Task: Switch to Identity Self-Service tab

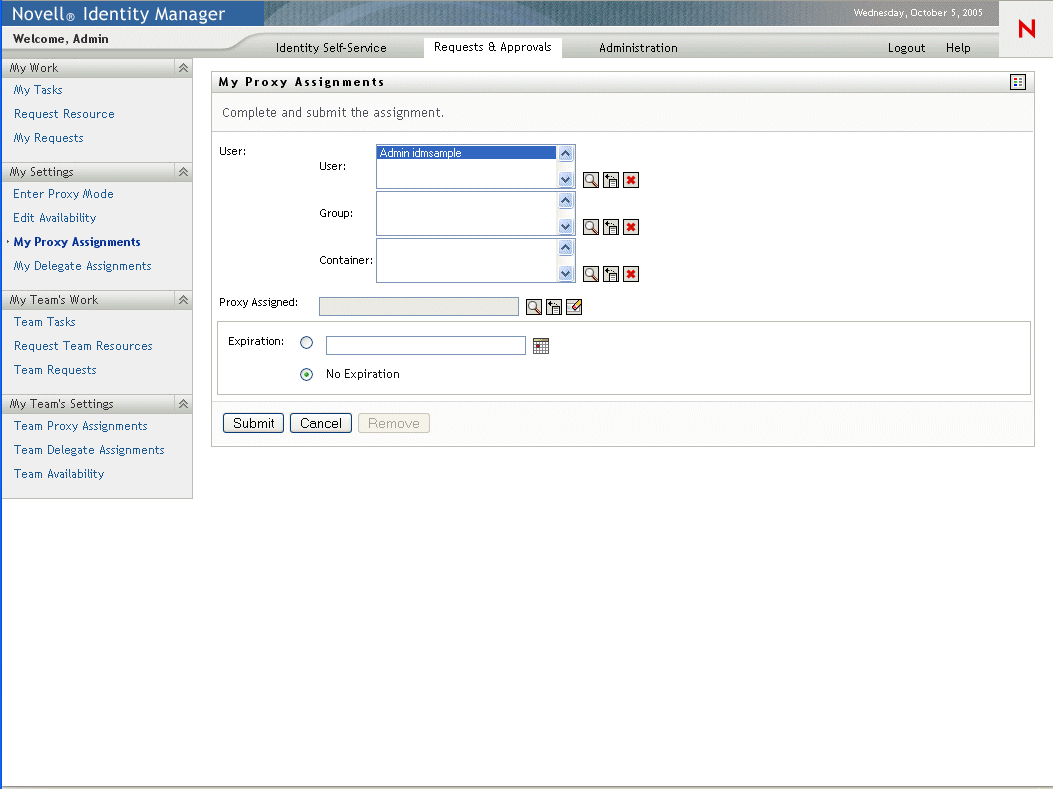Action: point(331,48)
